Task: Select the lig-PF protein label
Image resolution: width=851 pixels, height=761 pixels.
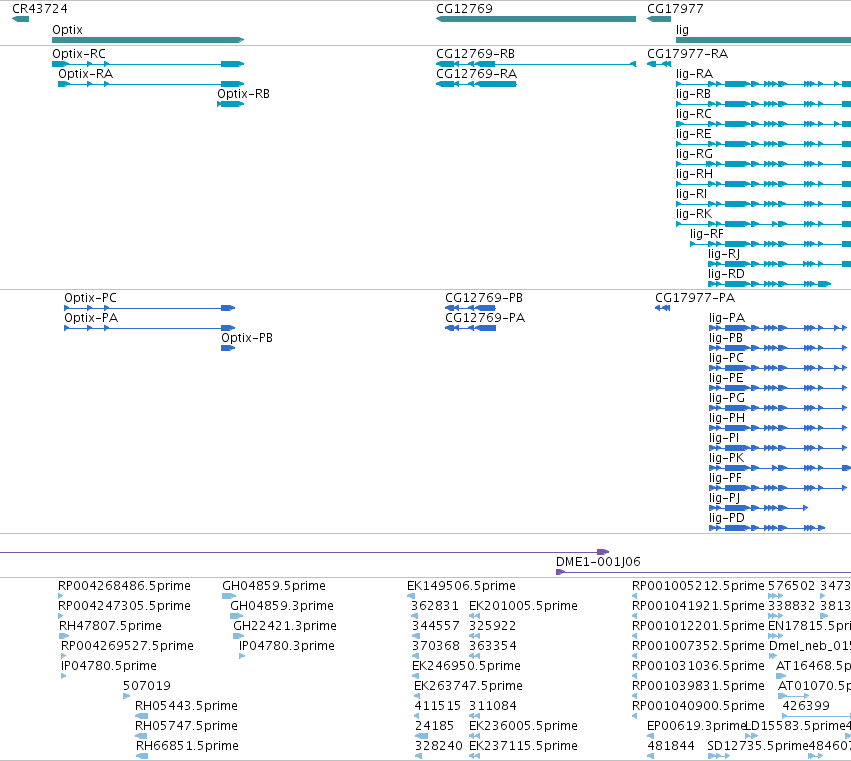Action: pos(725,478)
